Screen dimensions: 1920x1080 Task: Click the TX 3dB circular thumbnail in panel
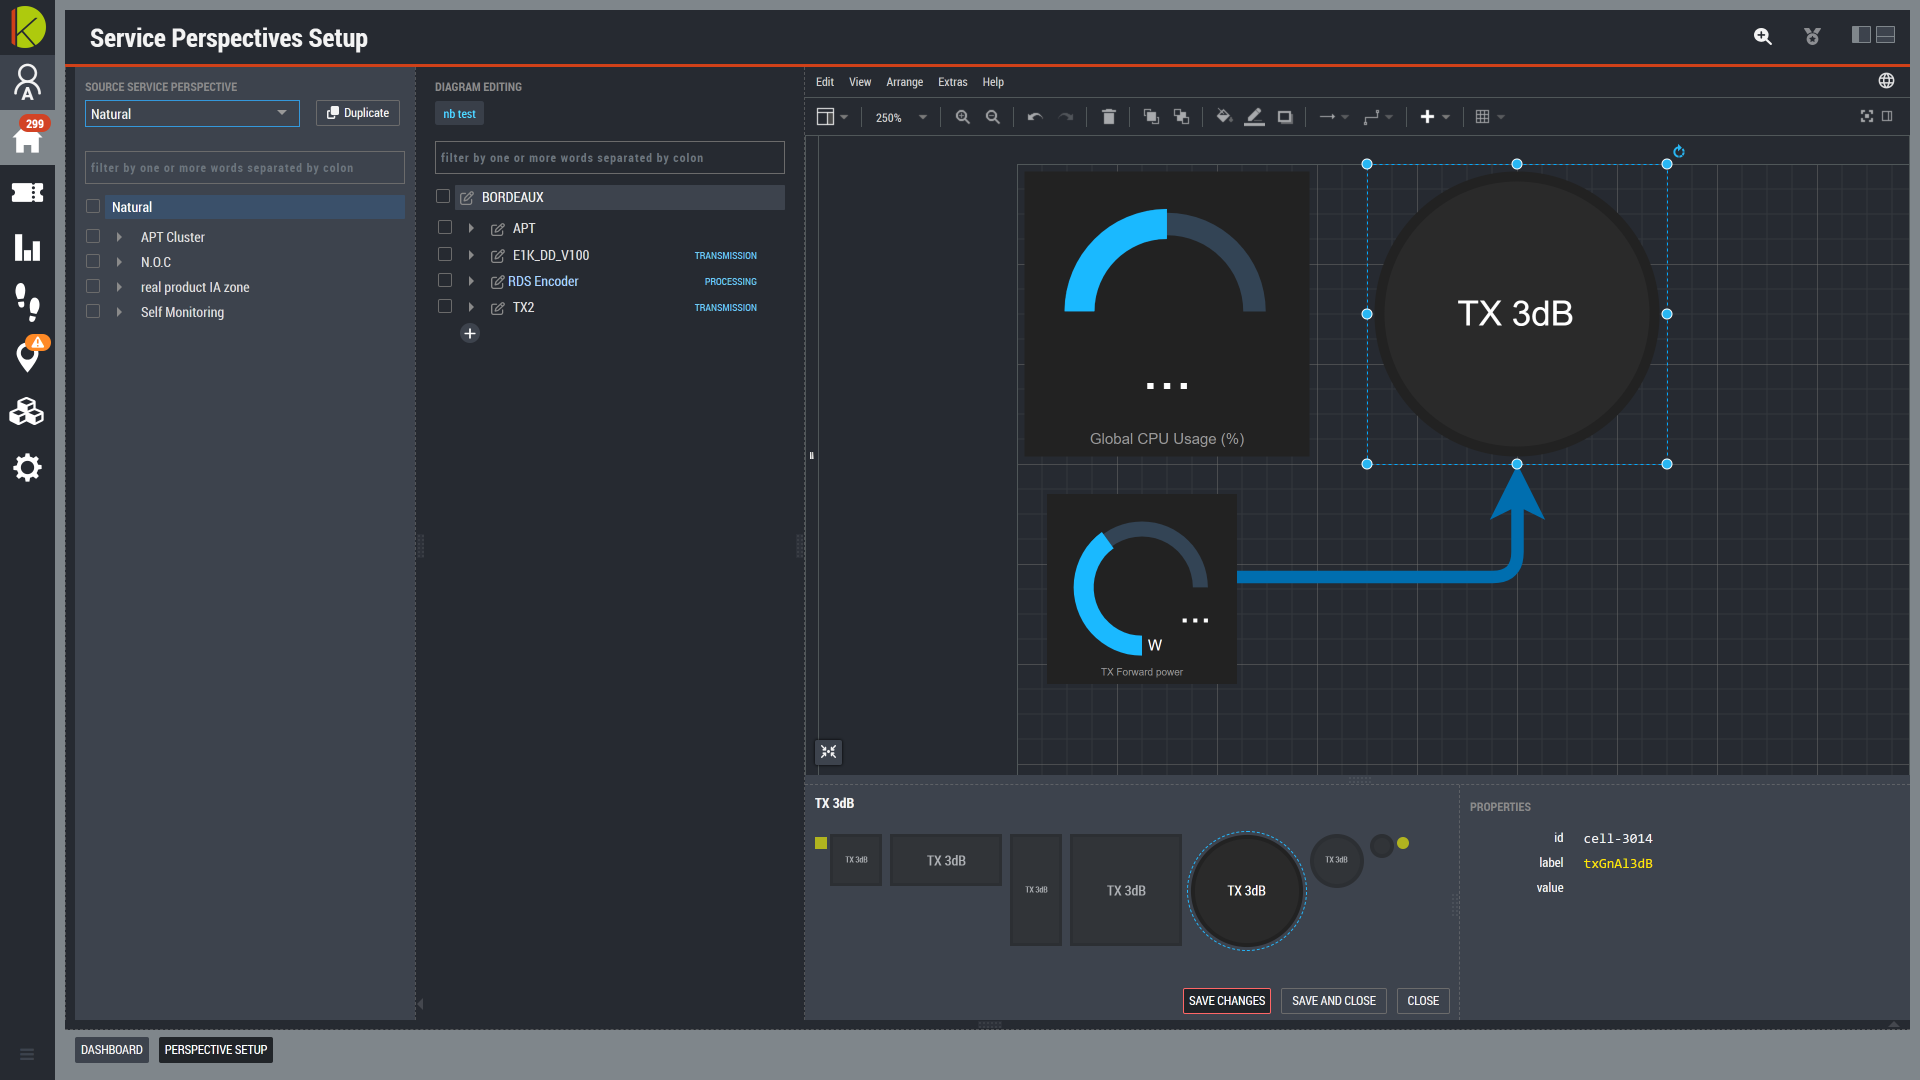pyautogui.click(x=1245, y=890)
